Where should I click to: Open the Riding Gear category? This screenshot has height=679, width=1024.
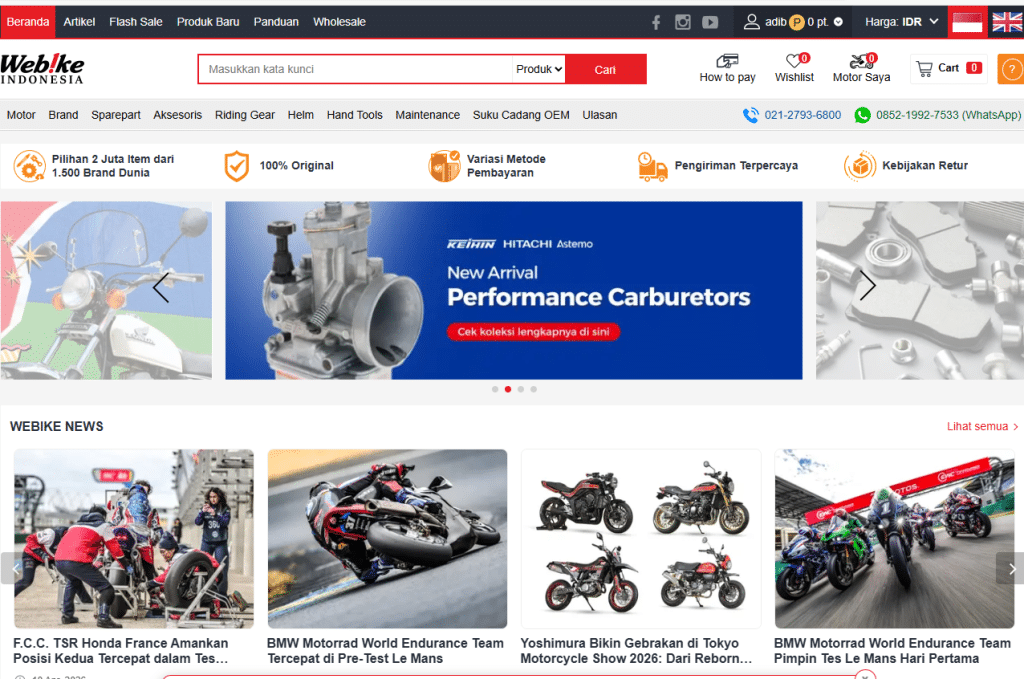click(245, 115)
